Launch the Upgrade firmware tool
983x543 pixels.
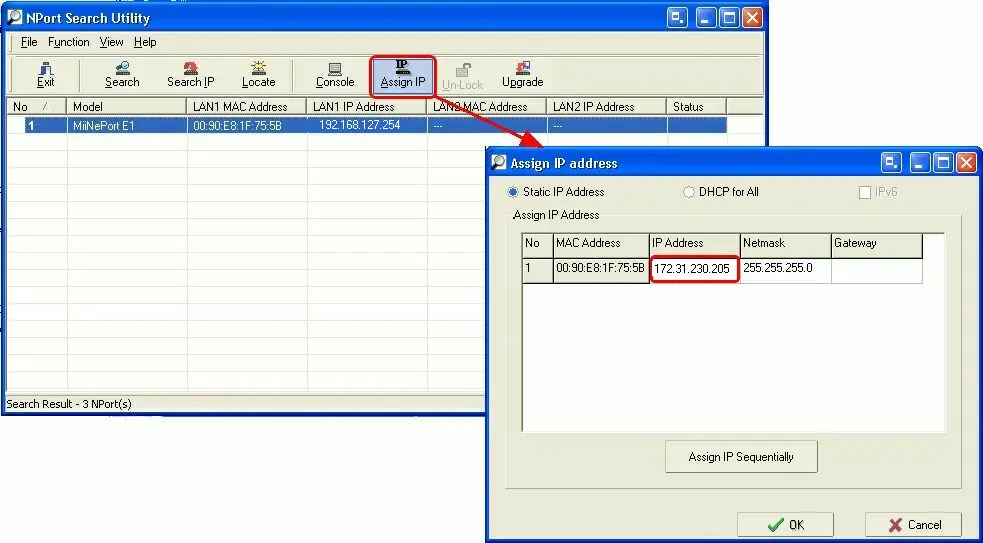(522, 75)
